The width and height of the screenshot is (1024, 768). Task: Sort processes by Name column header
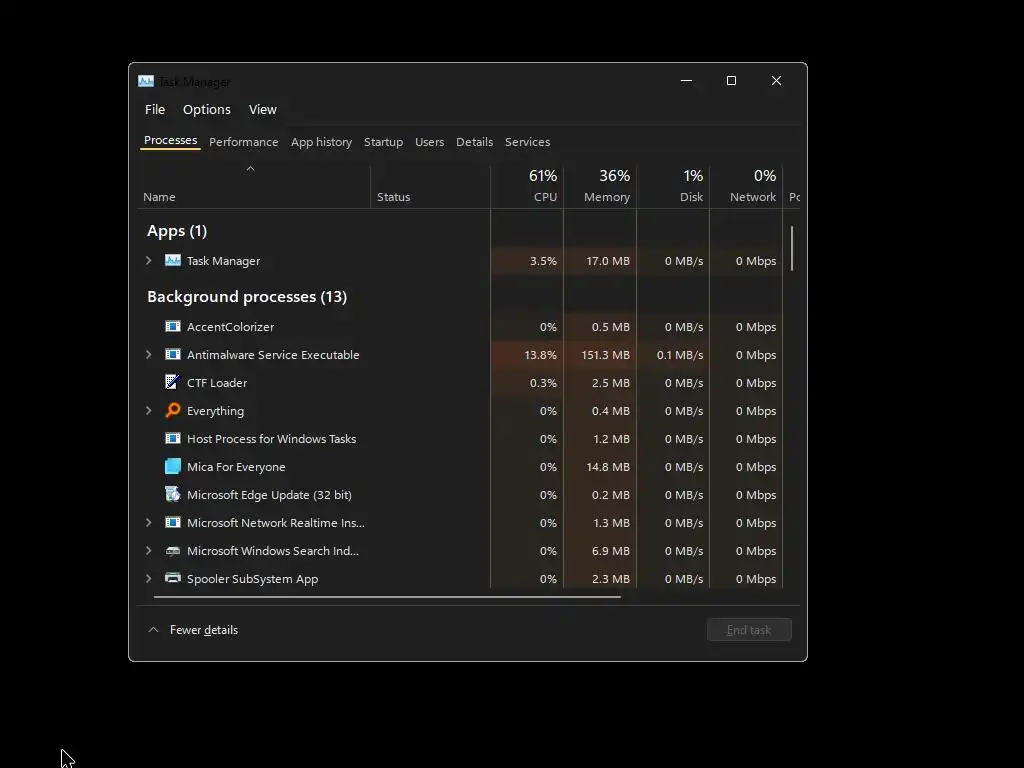[253, 187]
